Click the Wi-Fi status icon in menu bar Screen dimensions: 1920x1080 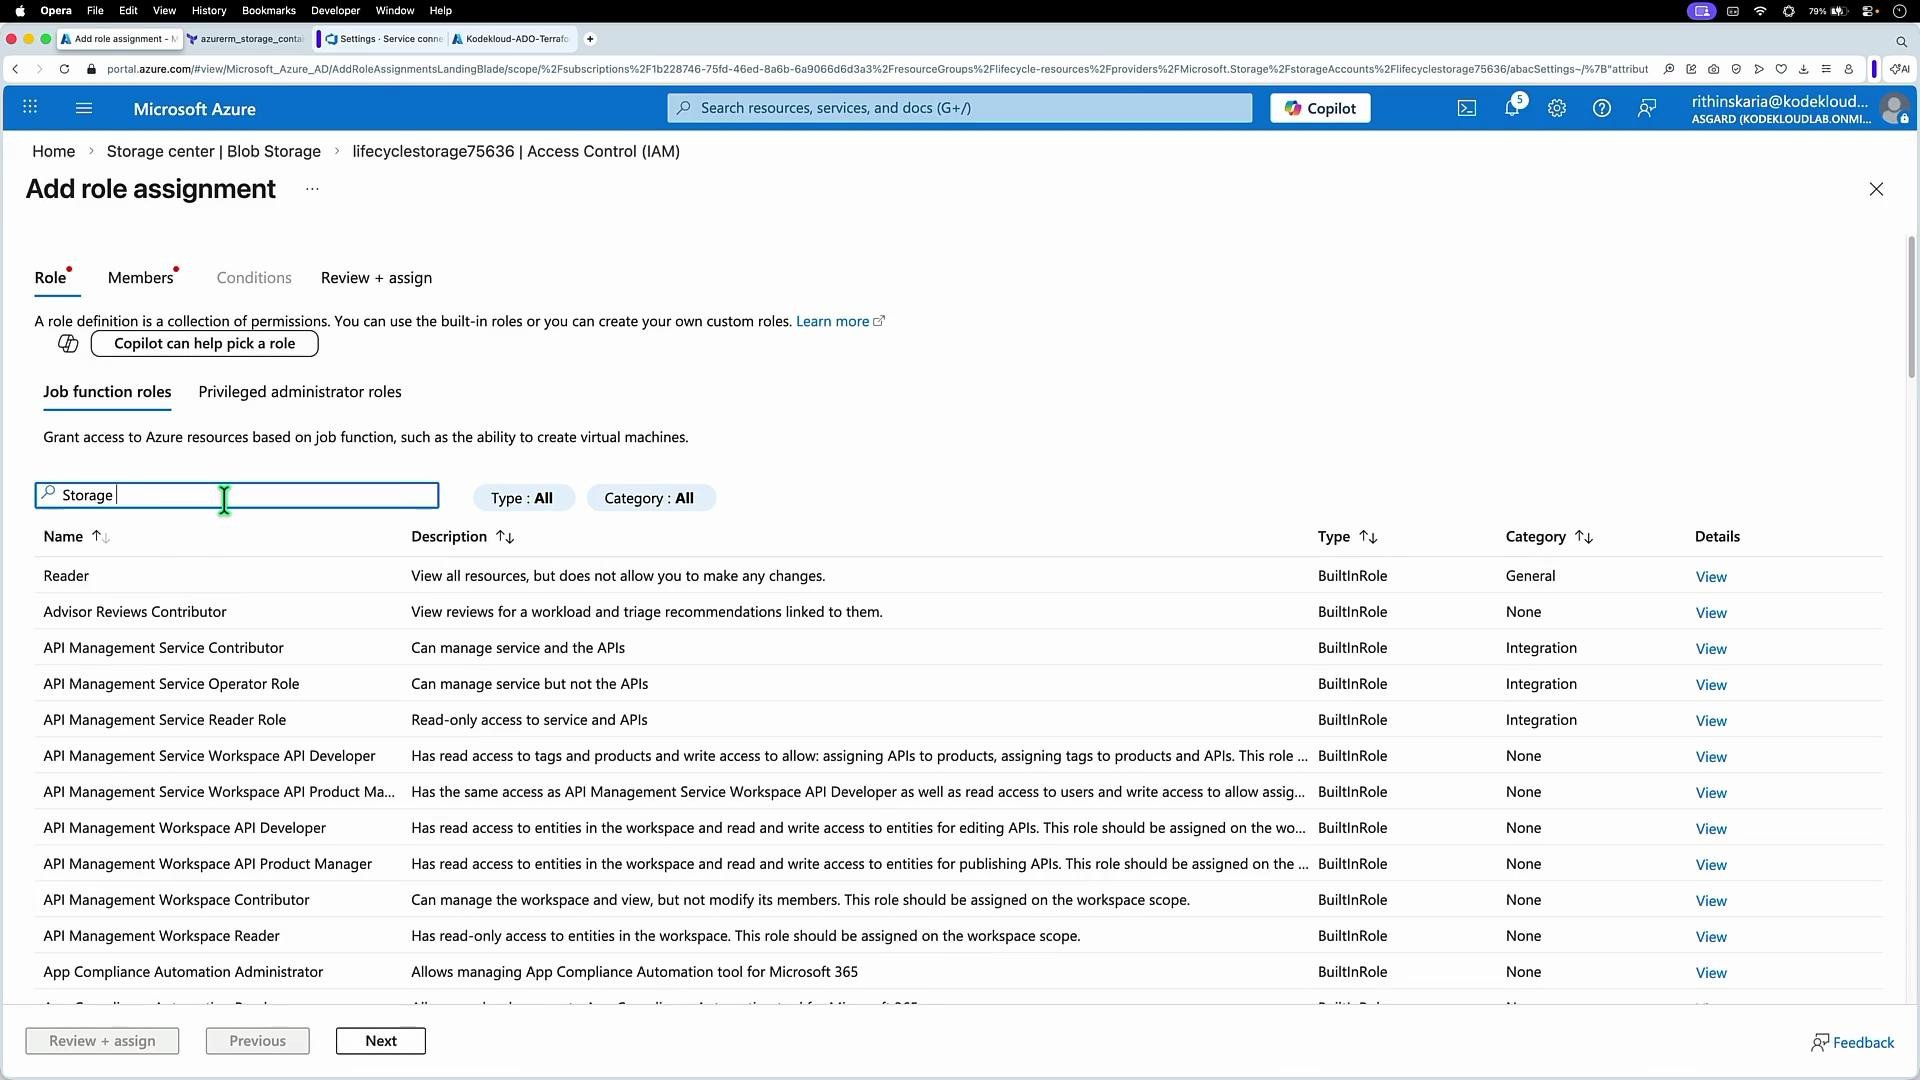pos(1760,11)
